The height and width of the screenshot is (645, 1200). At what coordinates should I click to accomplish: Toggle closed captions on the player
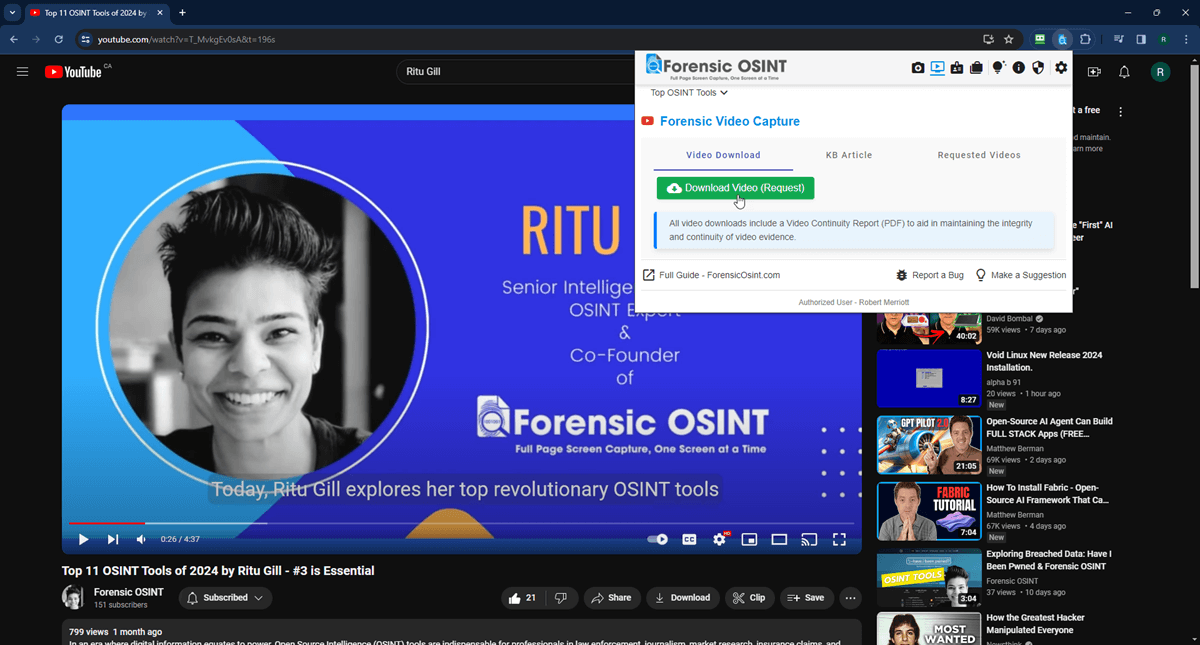tap(689, 539)
